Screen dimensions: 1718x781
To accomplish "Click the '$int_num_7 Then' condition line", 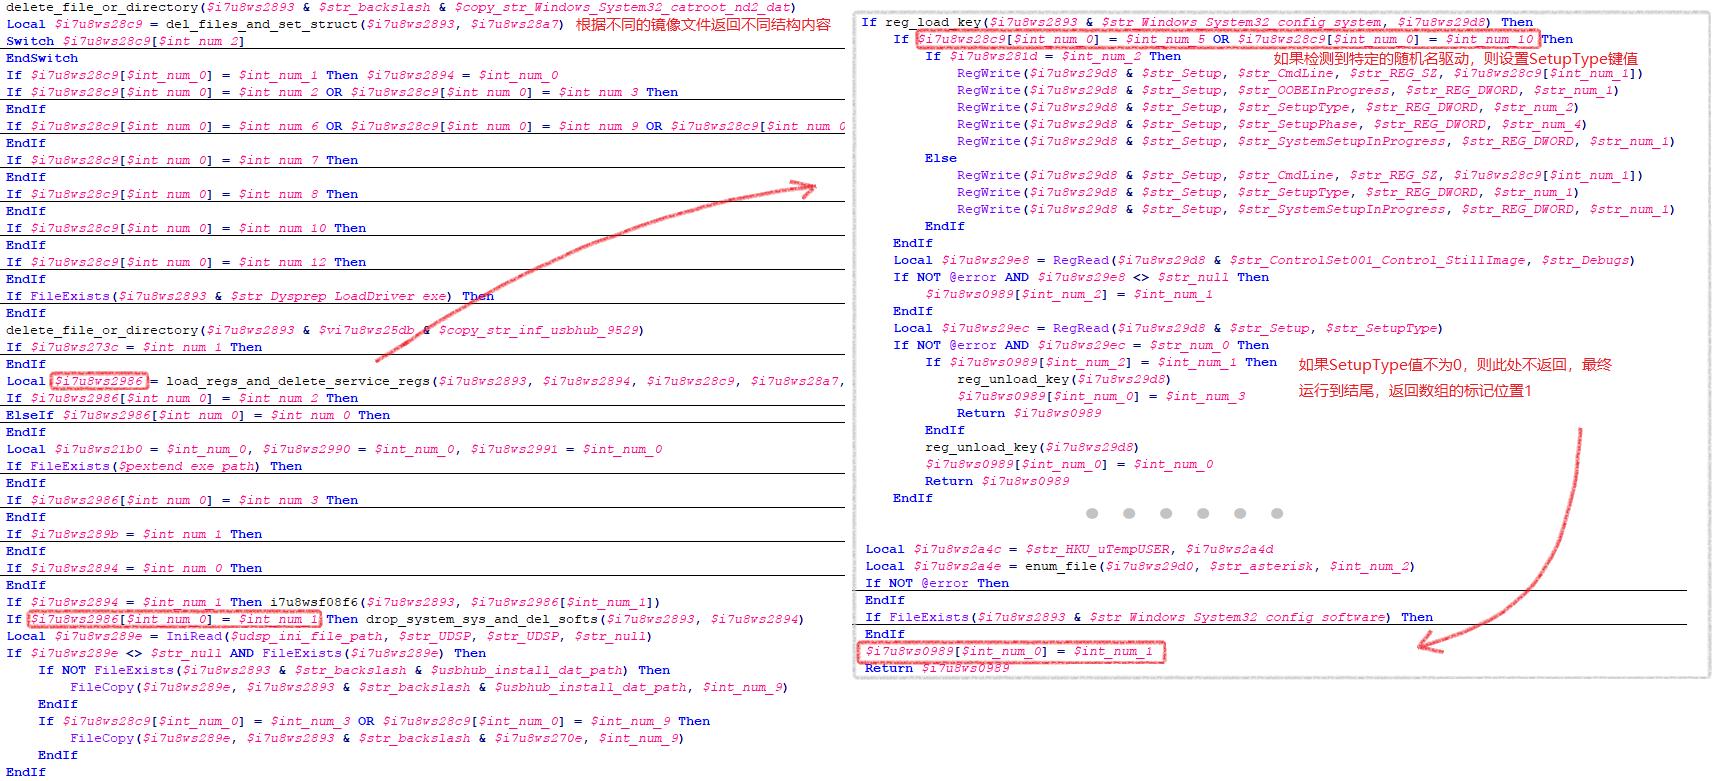I will 182,160.
